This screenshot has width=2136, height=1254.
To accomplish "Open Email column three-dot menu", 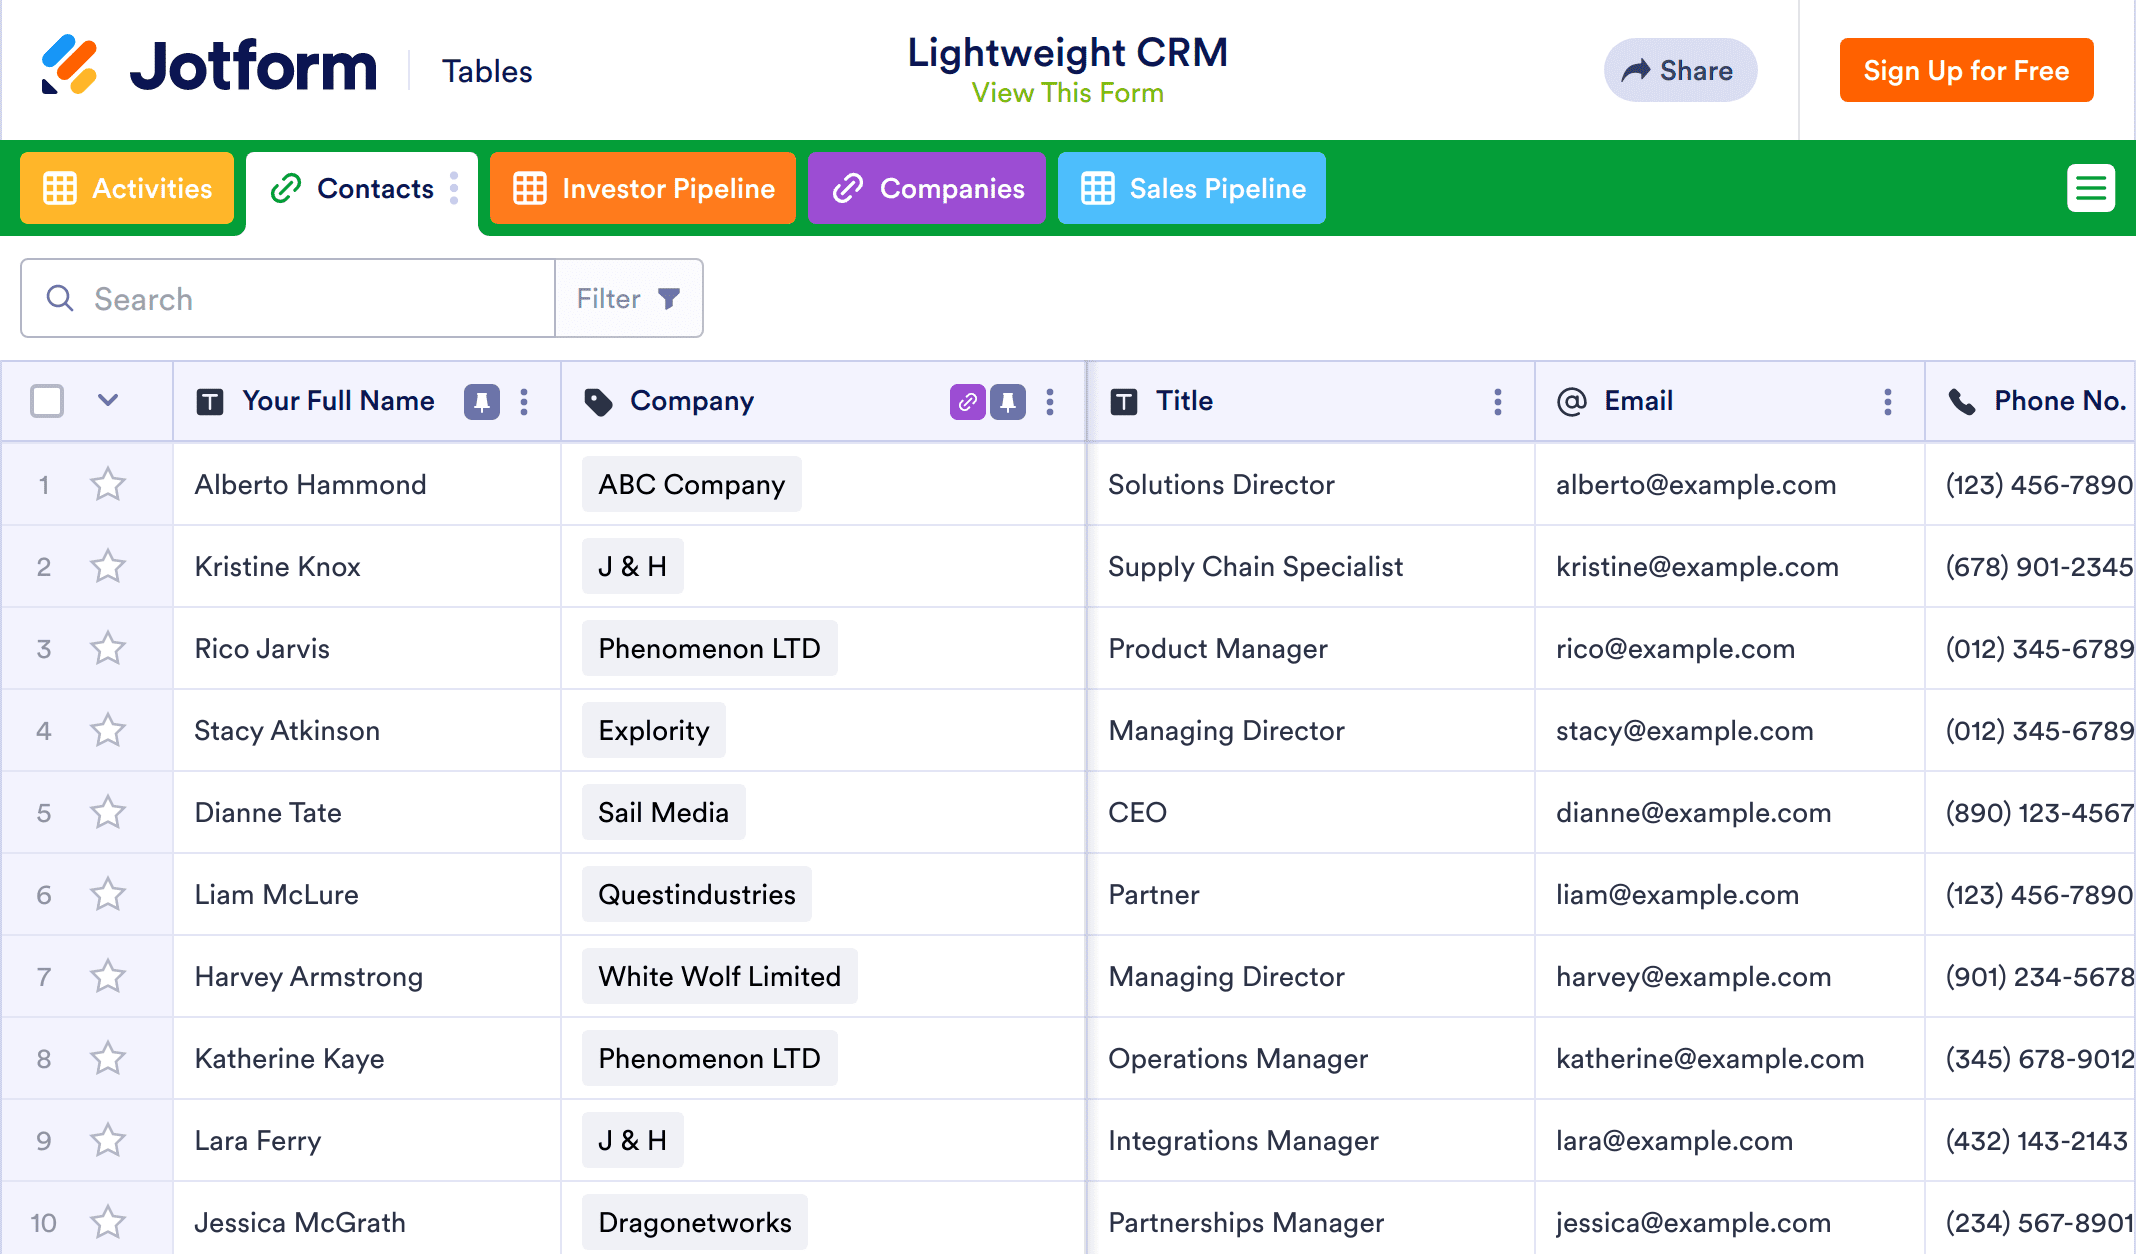I will (x=1887, y=402).
